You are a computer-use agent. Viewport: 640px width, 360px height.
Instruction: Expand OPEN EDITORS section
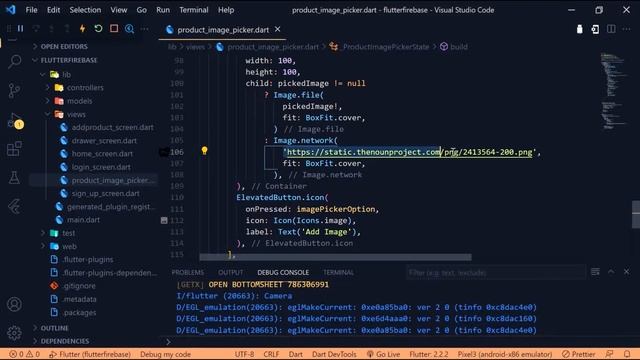(x=64, y=47)
